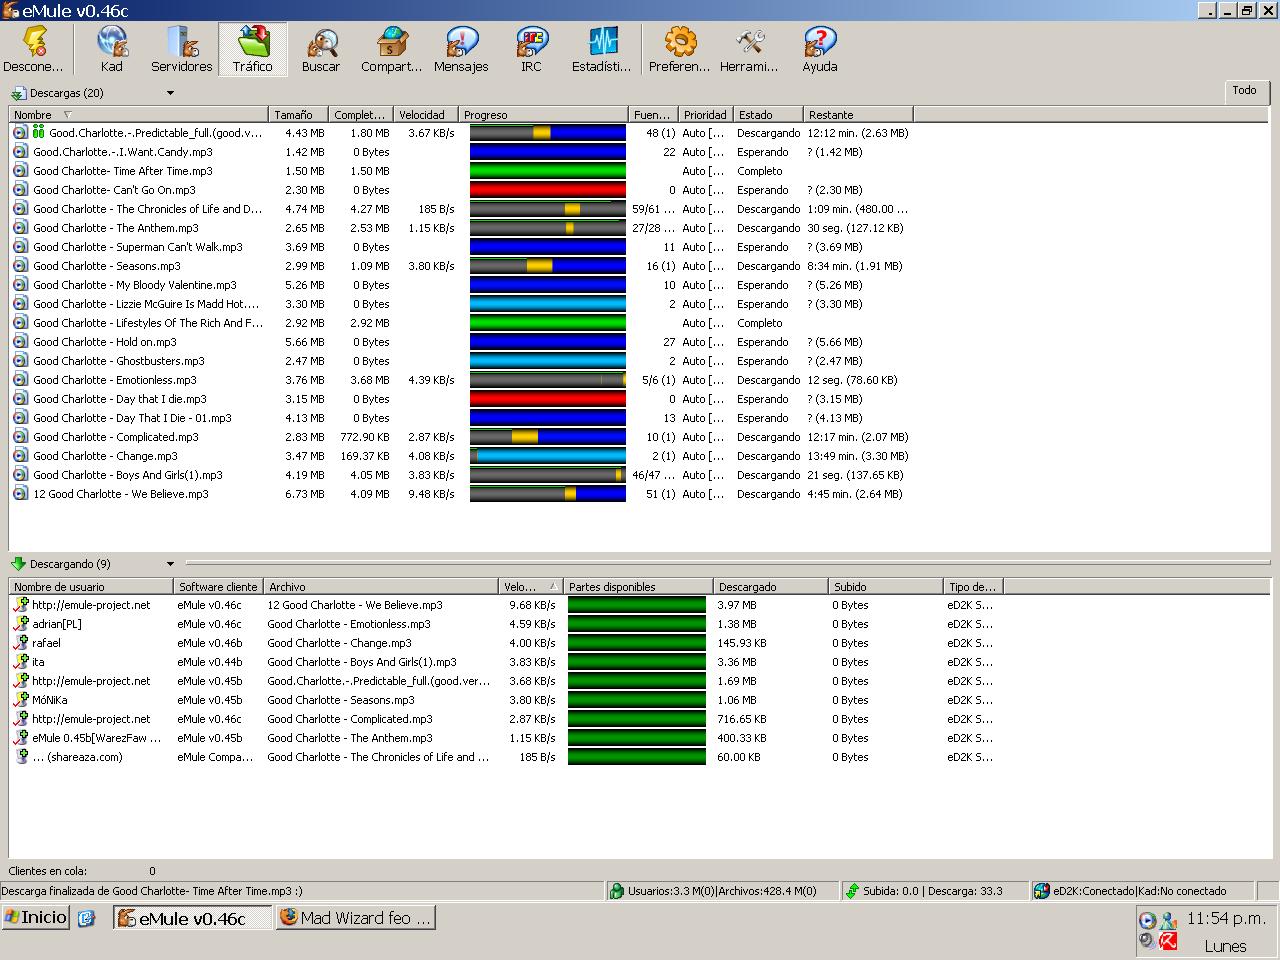Click the red progress bar of Can't Go On.mp3

point(548,190)
